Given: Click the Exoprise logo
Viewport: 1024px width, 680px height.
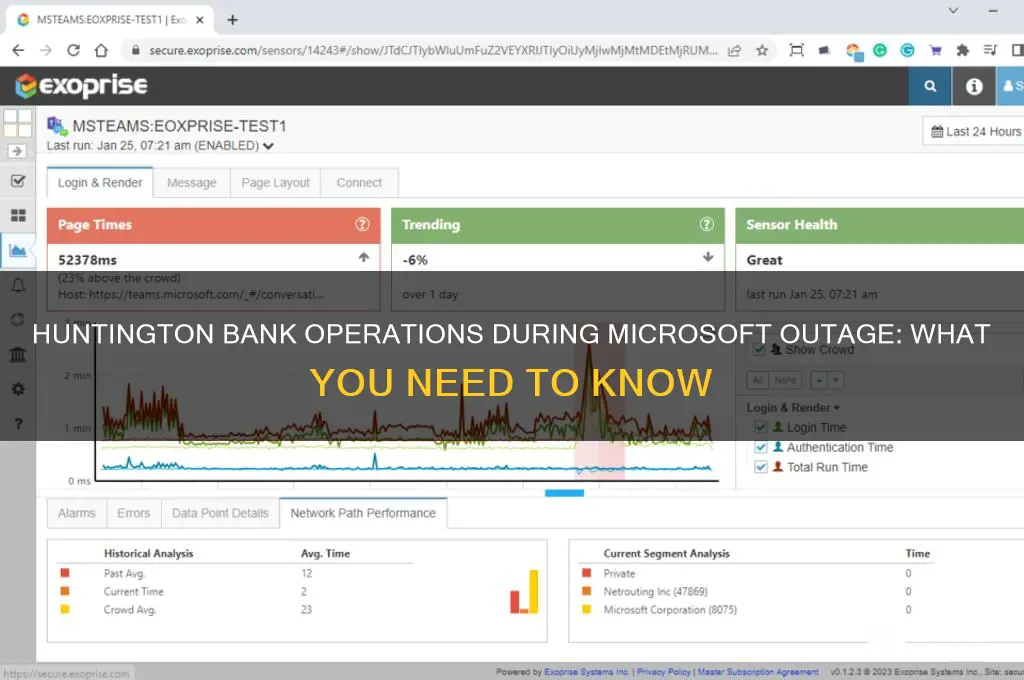Looking at the screenshot, I should (x=82, y=86).
